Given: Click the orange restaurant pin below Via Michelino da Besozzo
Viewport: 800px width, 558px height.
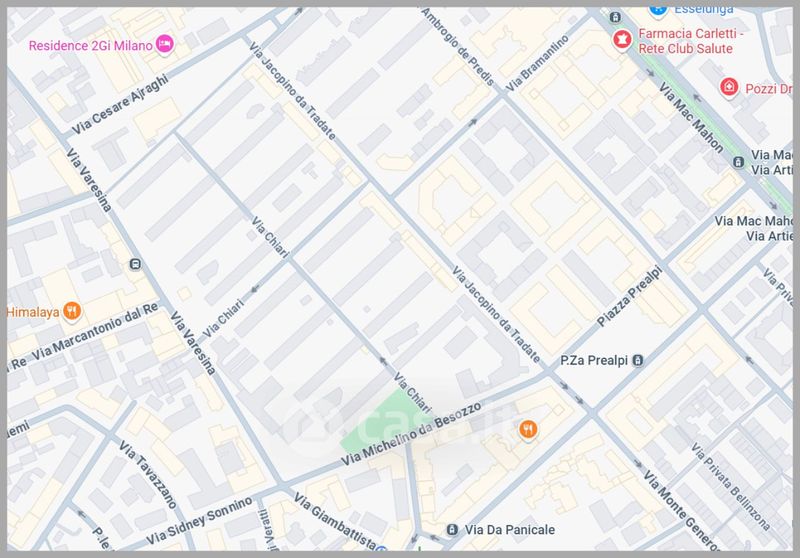Looking at the screenshot, I should click(528, 430).
